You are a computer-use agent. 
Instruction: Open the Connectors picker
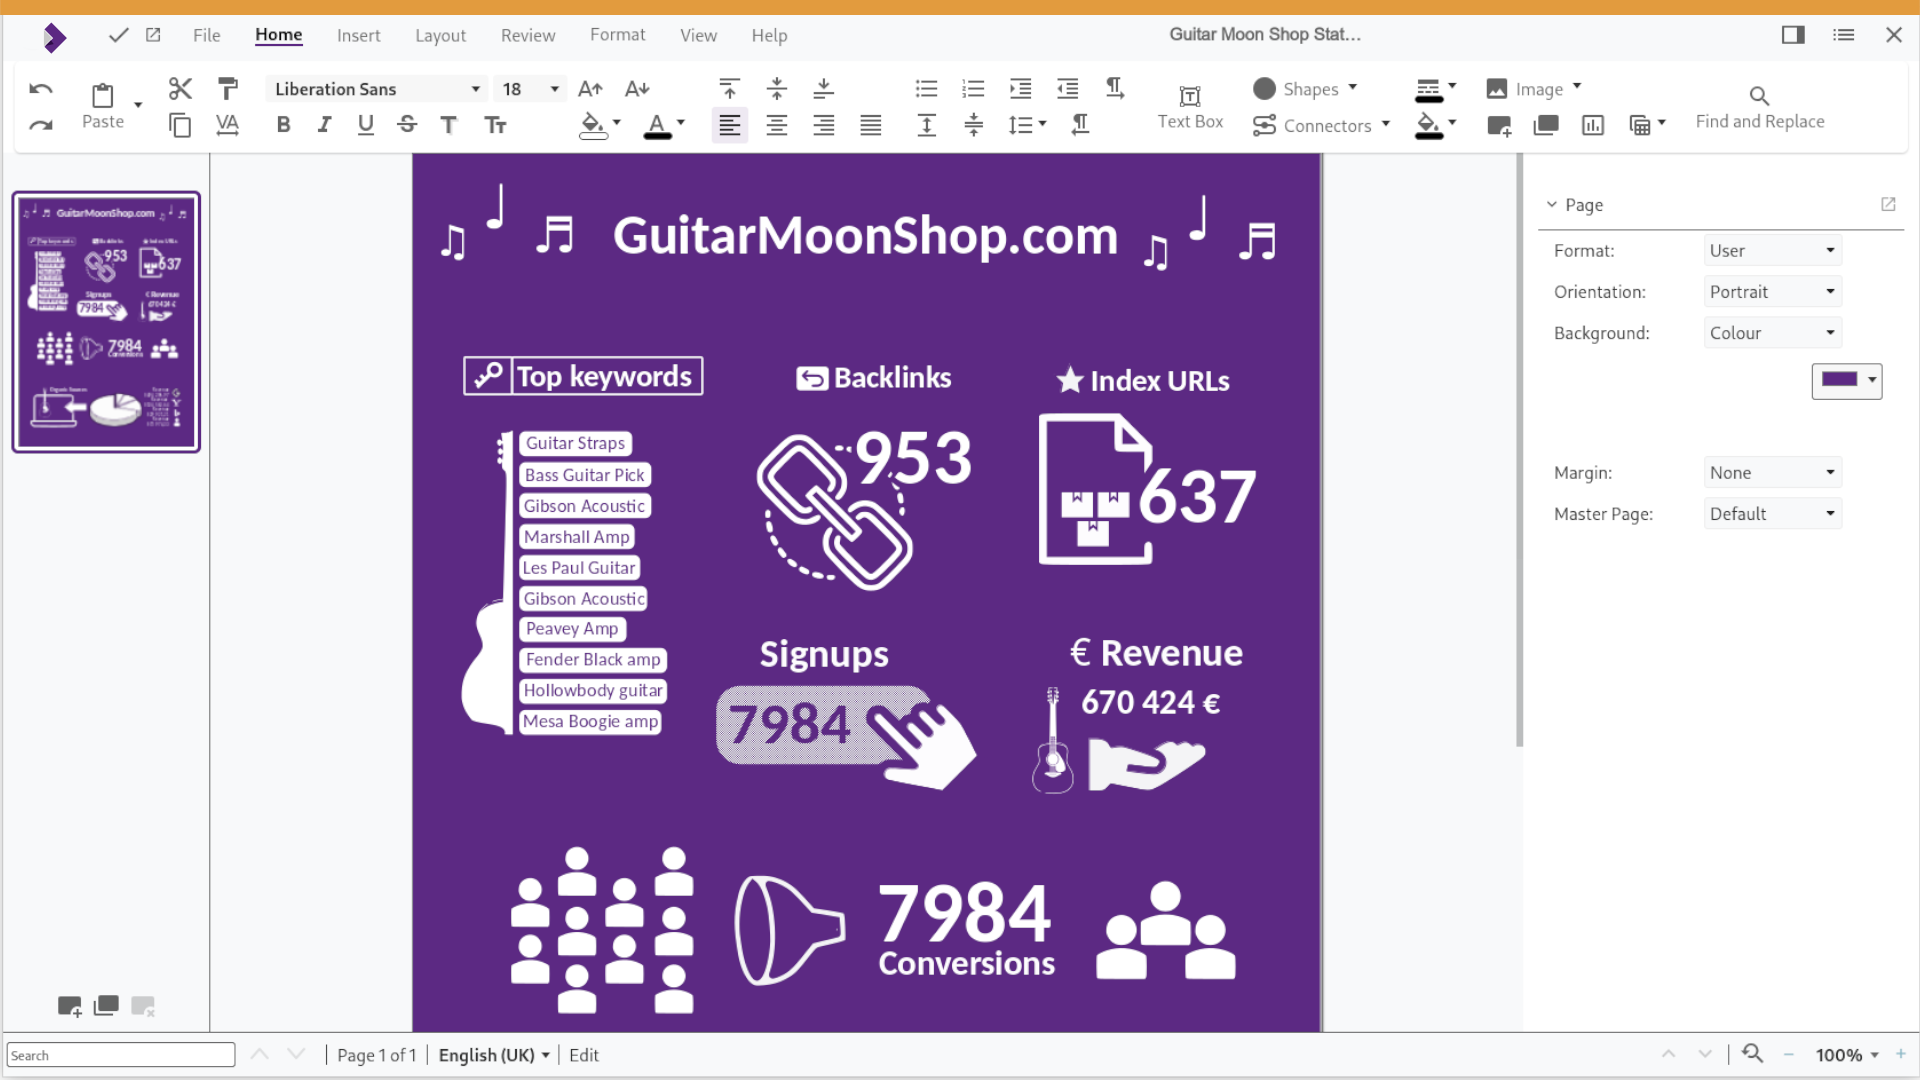1321,126
